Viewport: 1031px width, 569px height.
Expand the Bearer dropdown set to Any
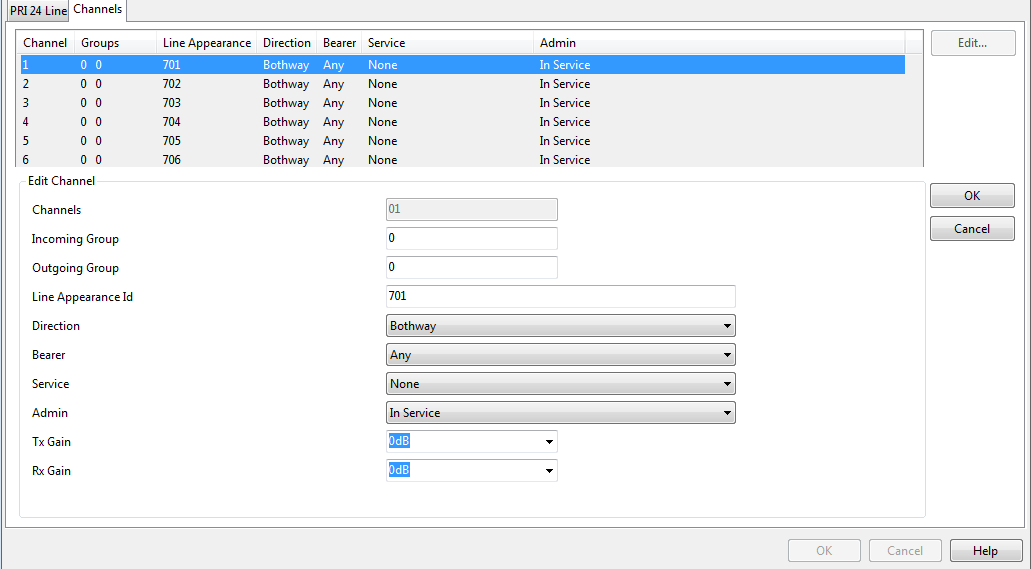coord(560,355)
